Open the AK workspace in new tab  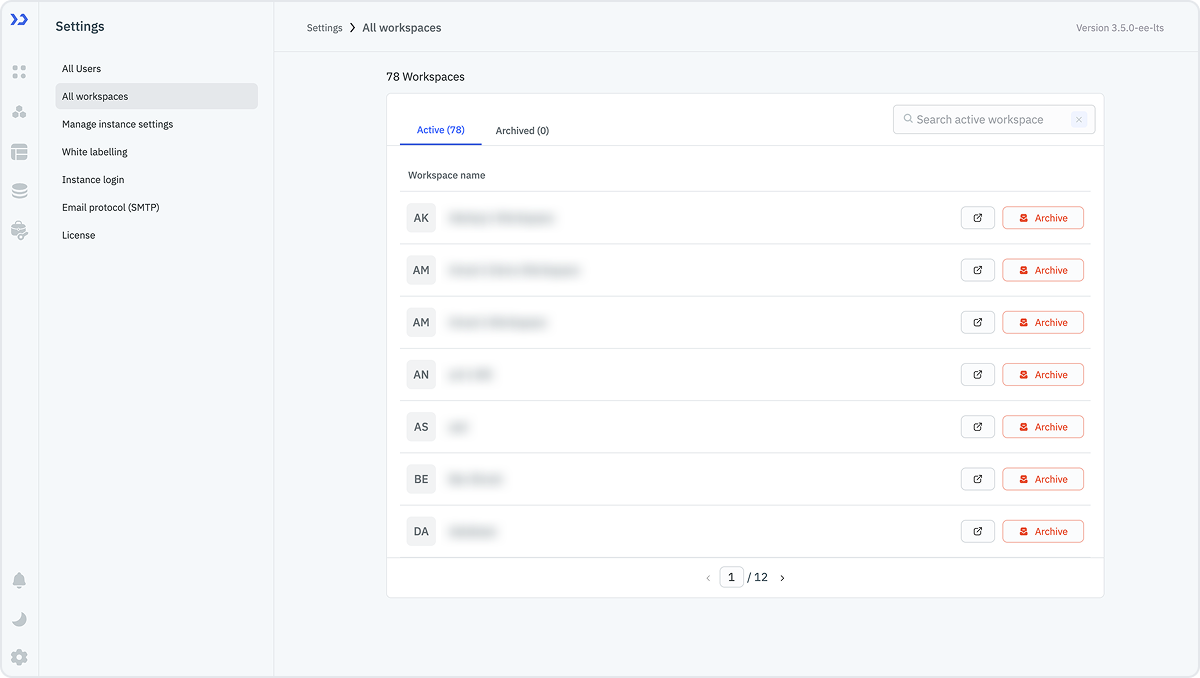pos(977,218)
